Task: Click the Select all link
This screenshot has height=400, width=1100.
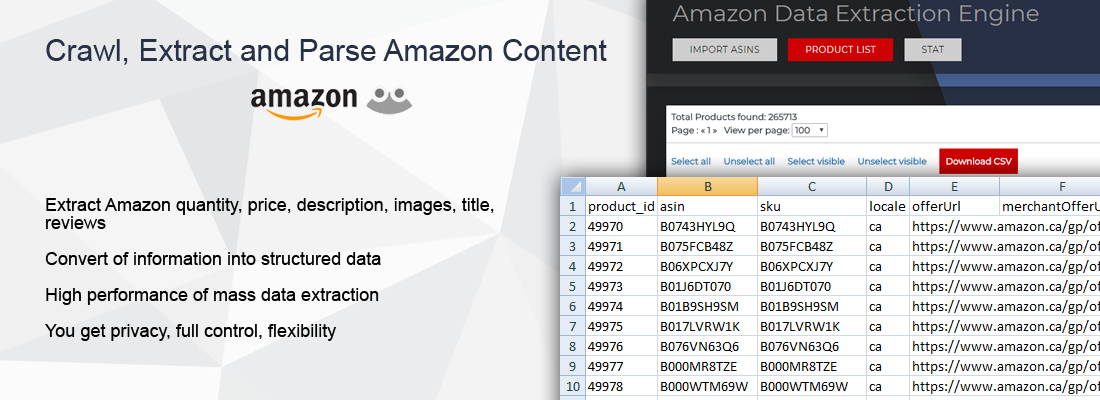Action: 691,161
